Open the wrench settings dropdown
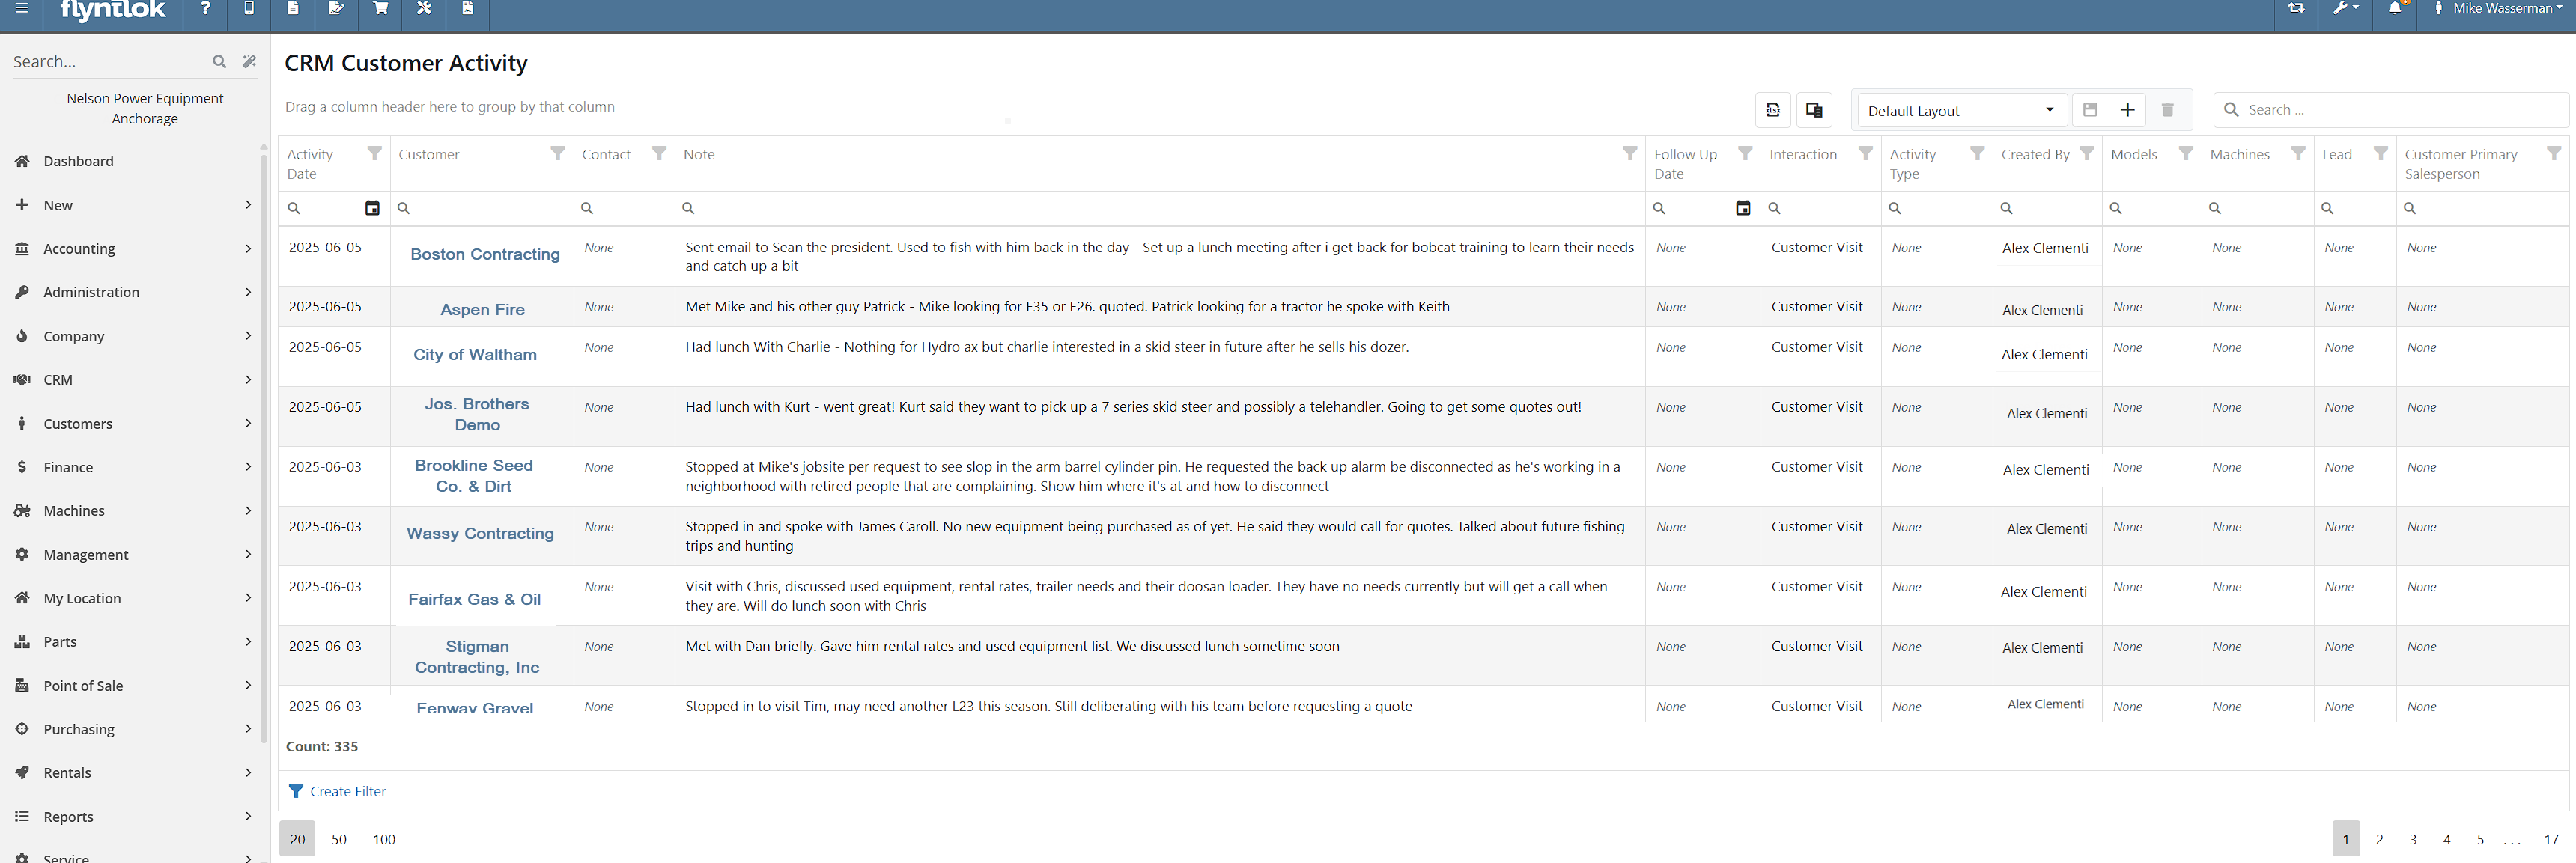Image resolution: width=2576 pixels, height=863 pixels. click(x=2345, y=8)
